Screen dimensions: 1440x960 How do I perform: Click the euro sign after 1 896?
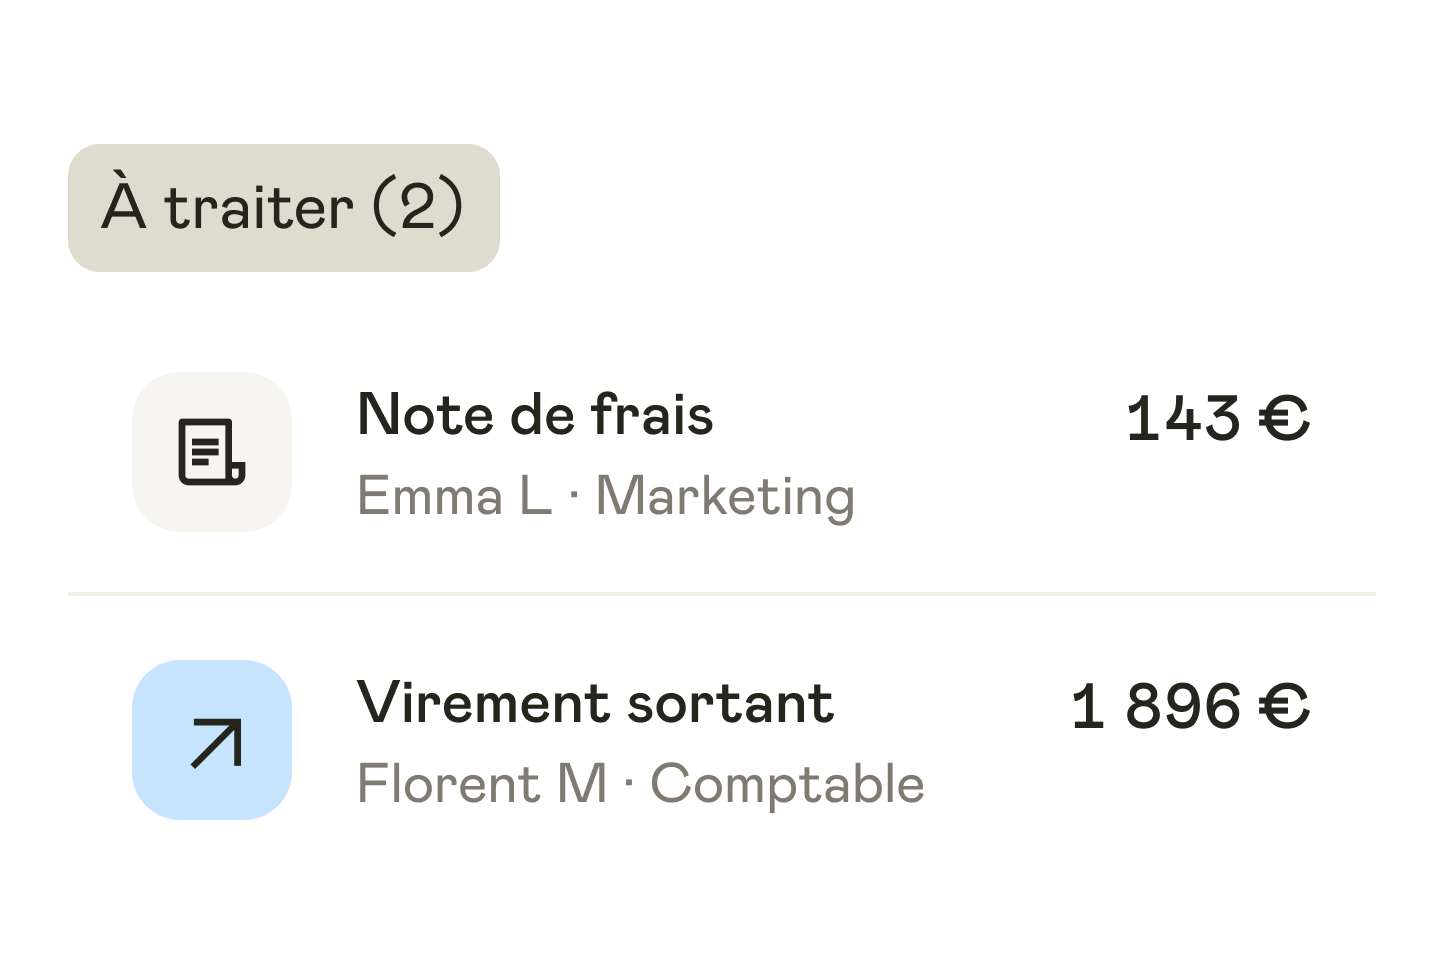pyautogui.click(x=1284, y=706)
